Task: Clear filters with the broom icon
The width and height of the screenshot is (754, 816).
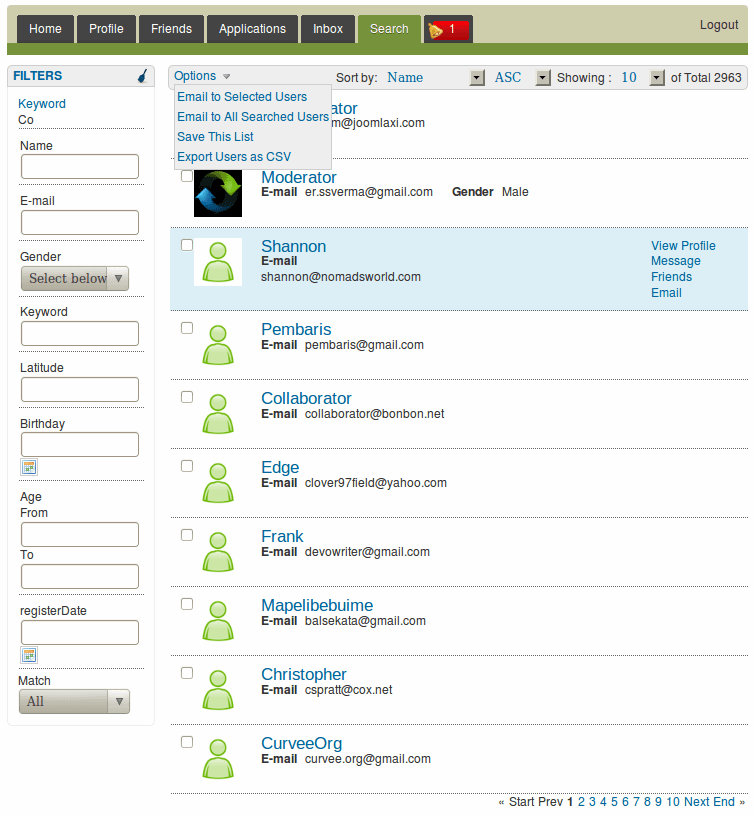Action: [x=142, y=76]
